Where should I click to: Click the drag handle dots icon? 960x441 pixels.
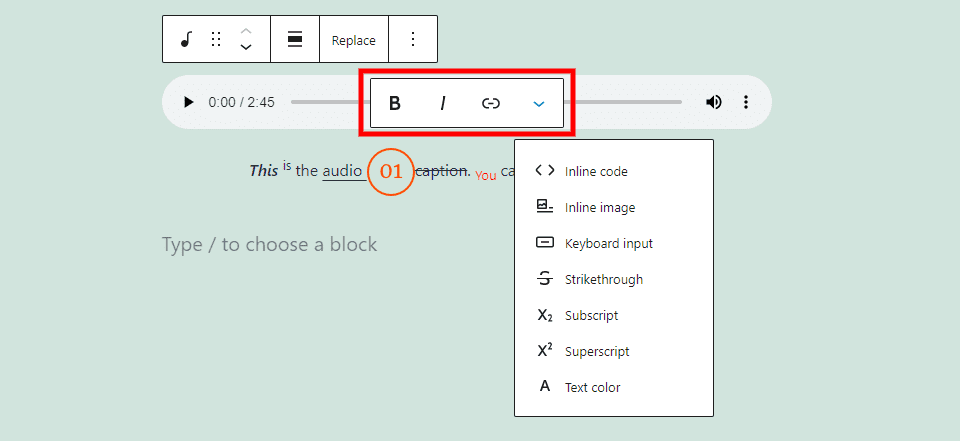point(216,40)
